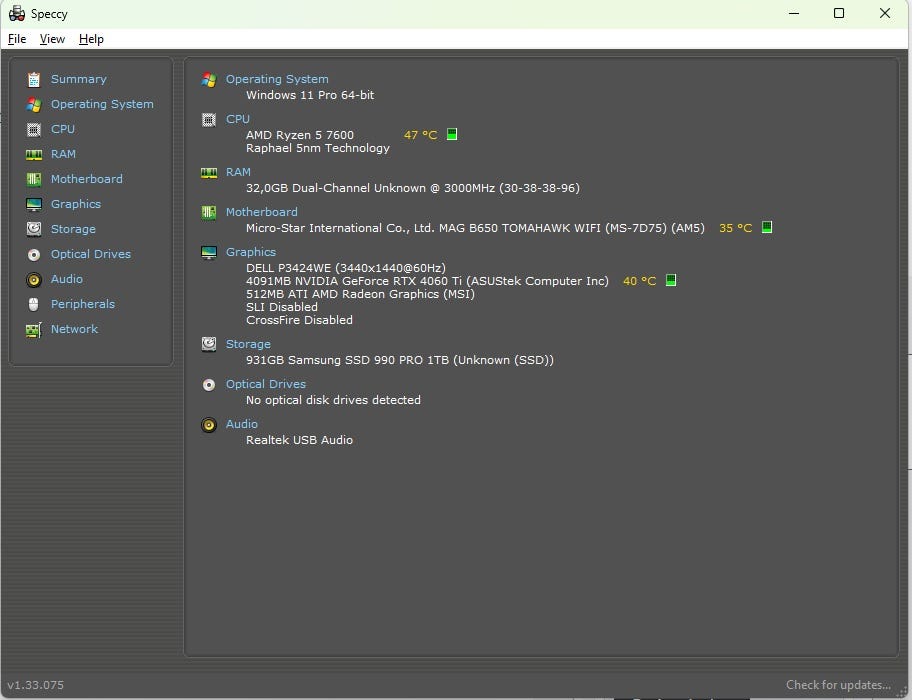Open the File menu
This screenshot has height=700, width=912.
pos(17,39)
